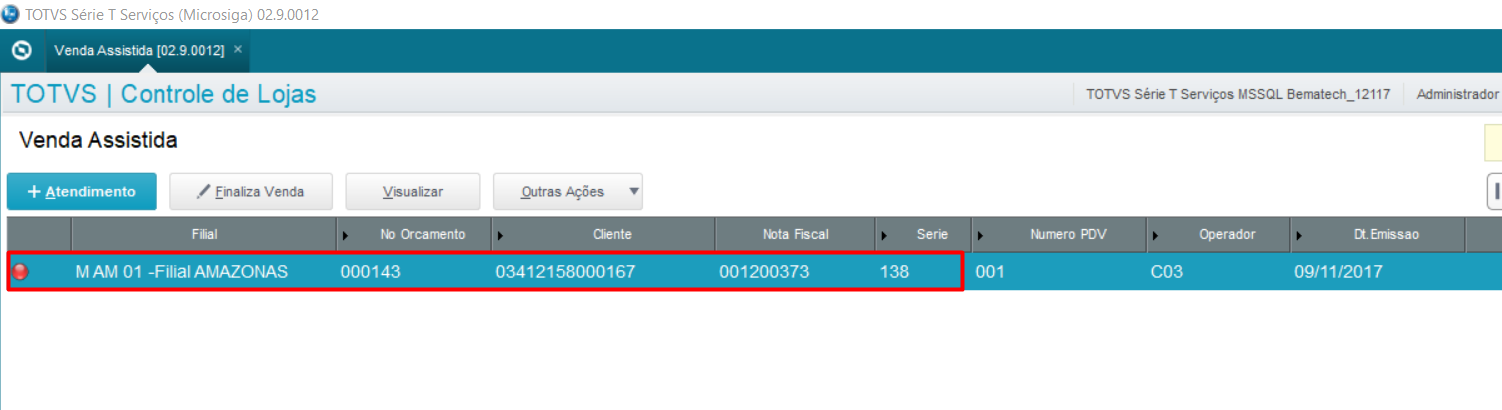
Task: Select emission date 09/11/2017 cell
Action: click(1378, 271)
